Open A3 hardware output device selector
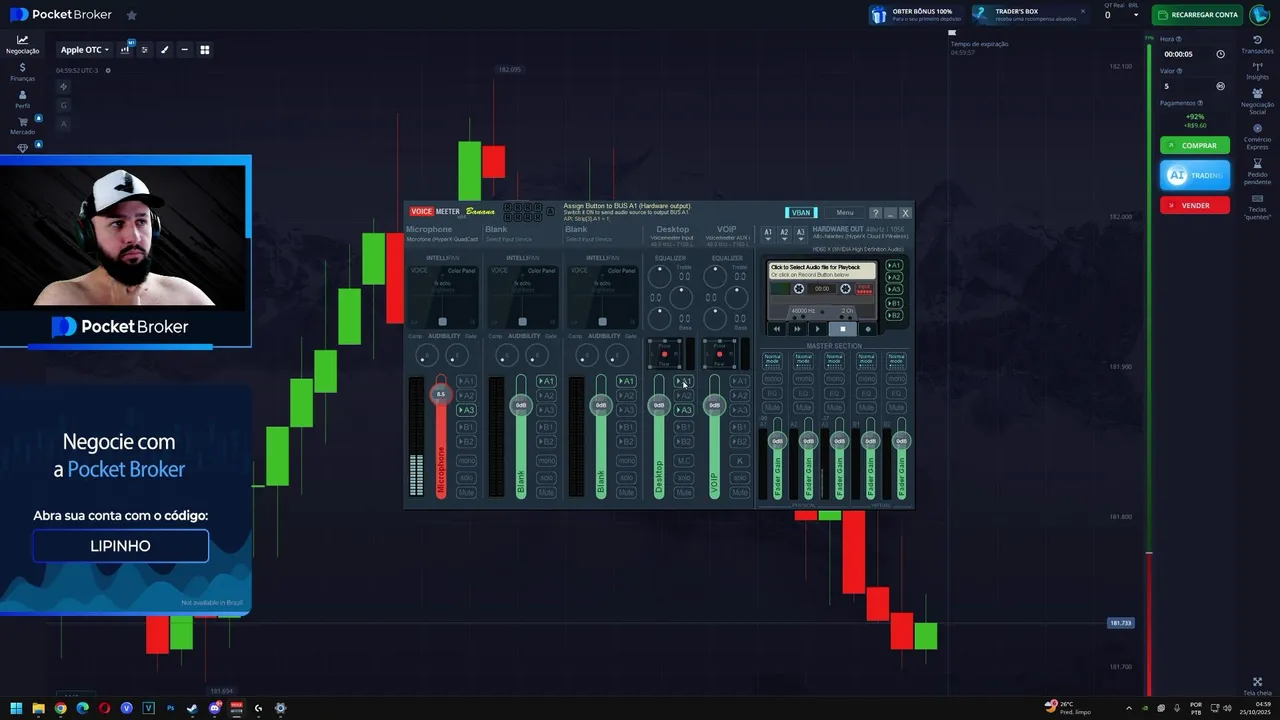 click(x=800, y=233)
